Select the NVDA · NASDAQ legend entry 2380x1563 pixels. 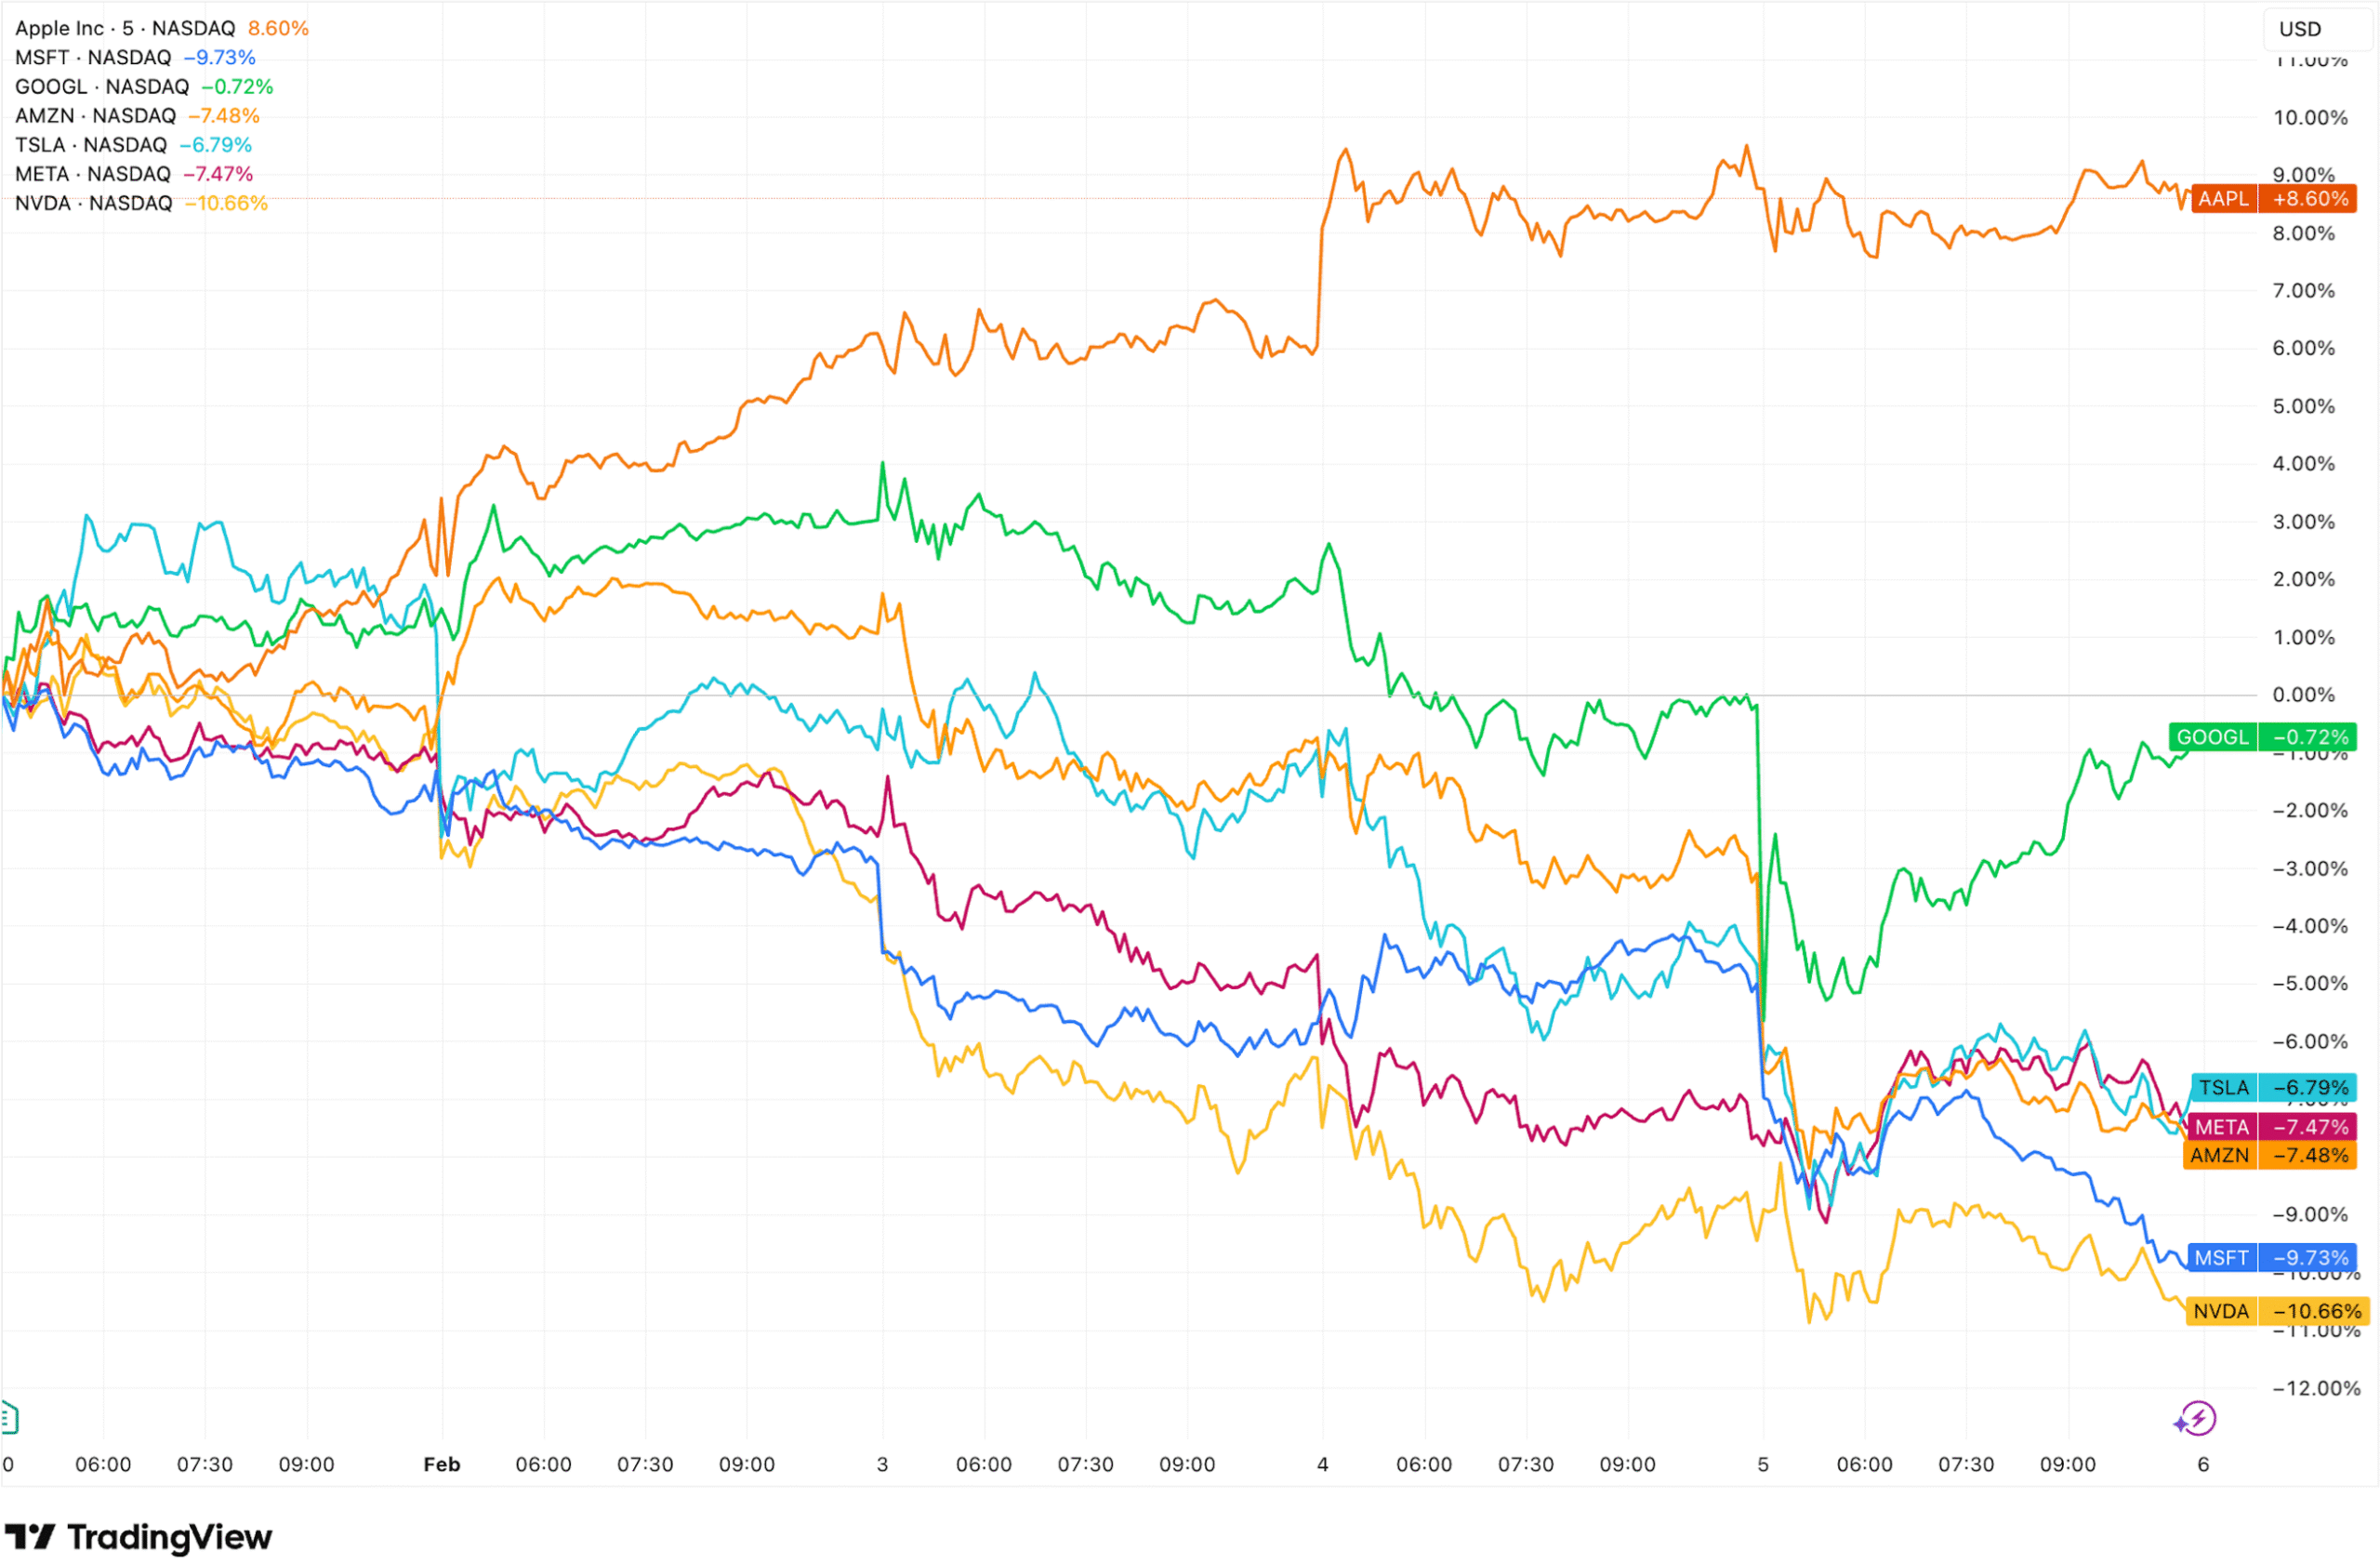[93, 203]
